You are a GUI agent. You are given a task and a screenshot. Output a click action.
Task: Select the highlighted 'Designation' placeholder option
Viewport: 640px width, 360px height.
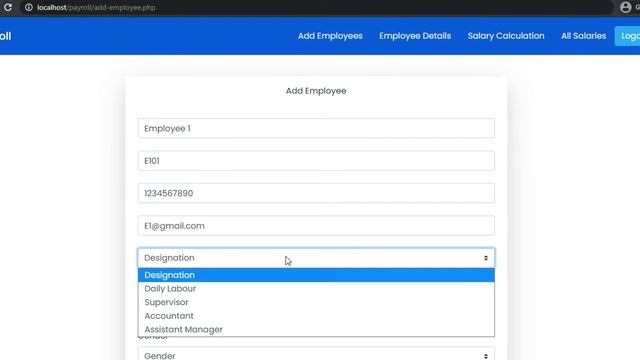click(316, 275)
